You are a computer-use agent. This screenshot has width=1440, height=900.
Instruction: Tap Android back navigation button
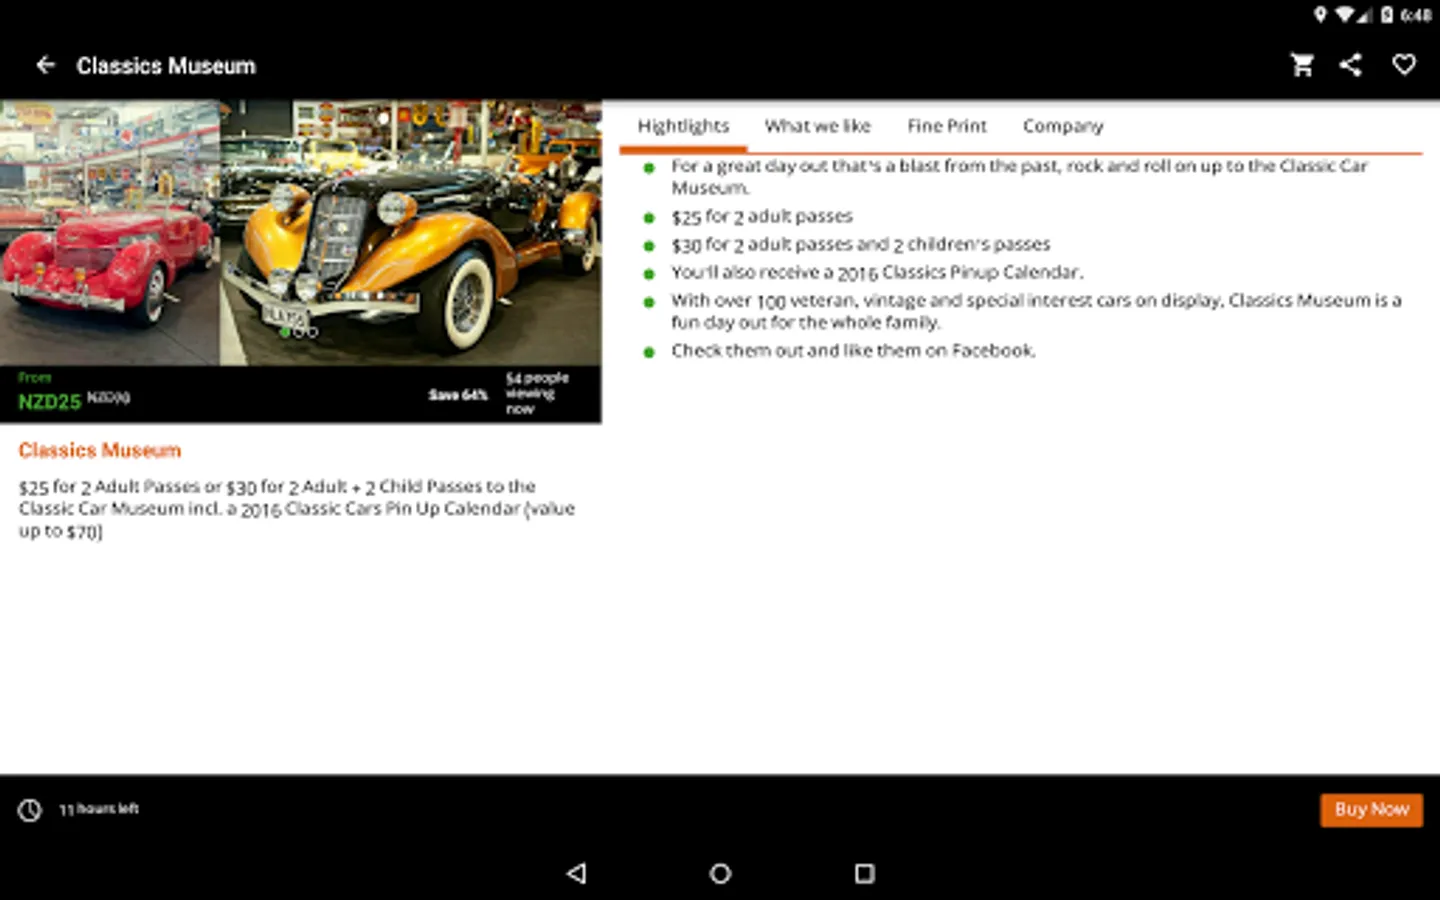(576, 873)
